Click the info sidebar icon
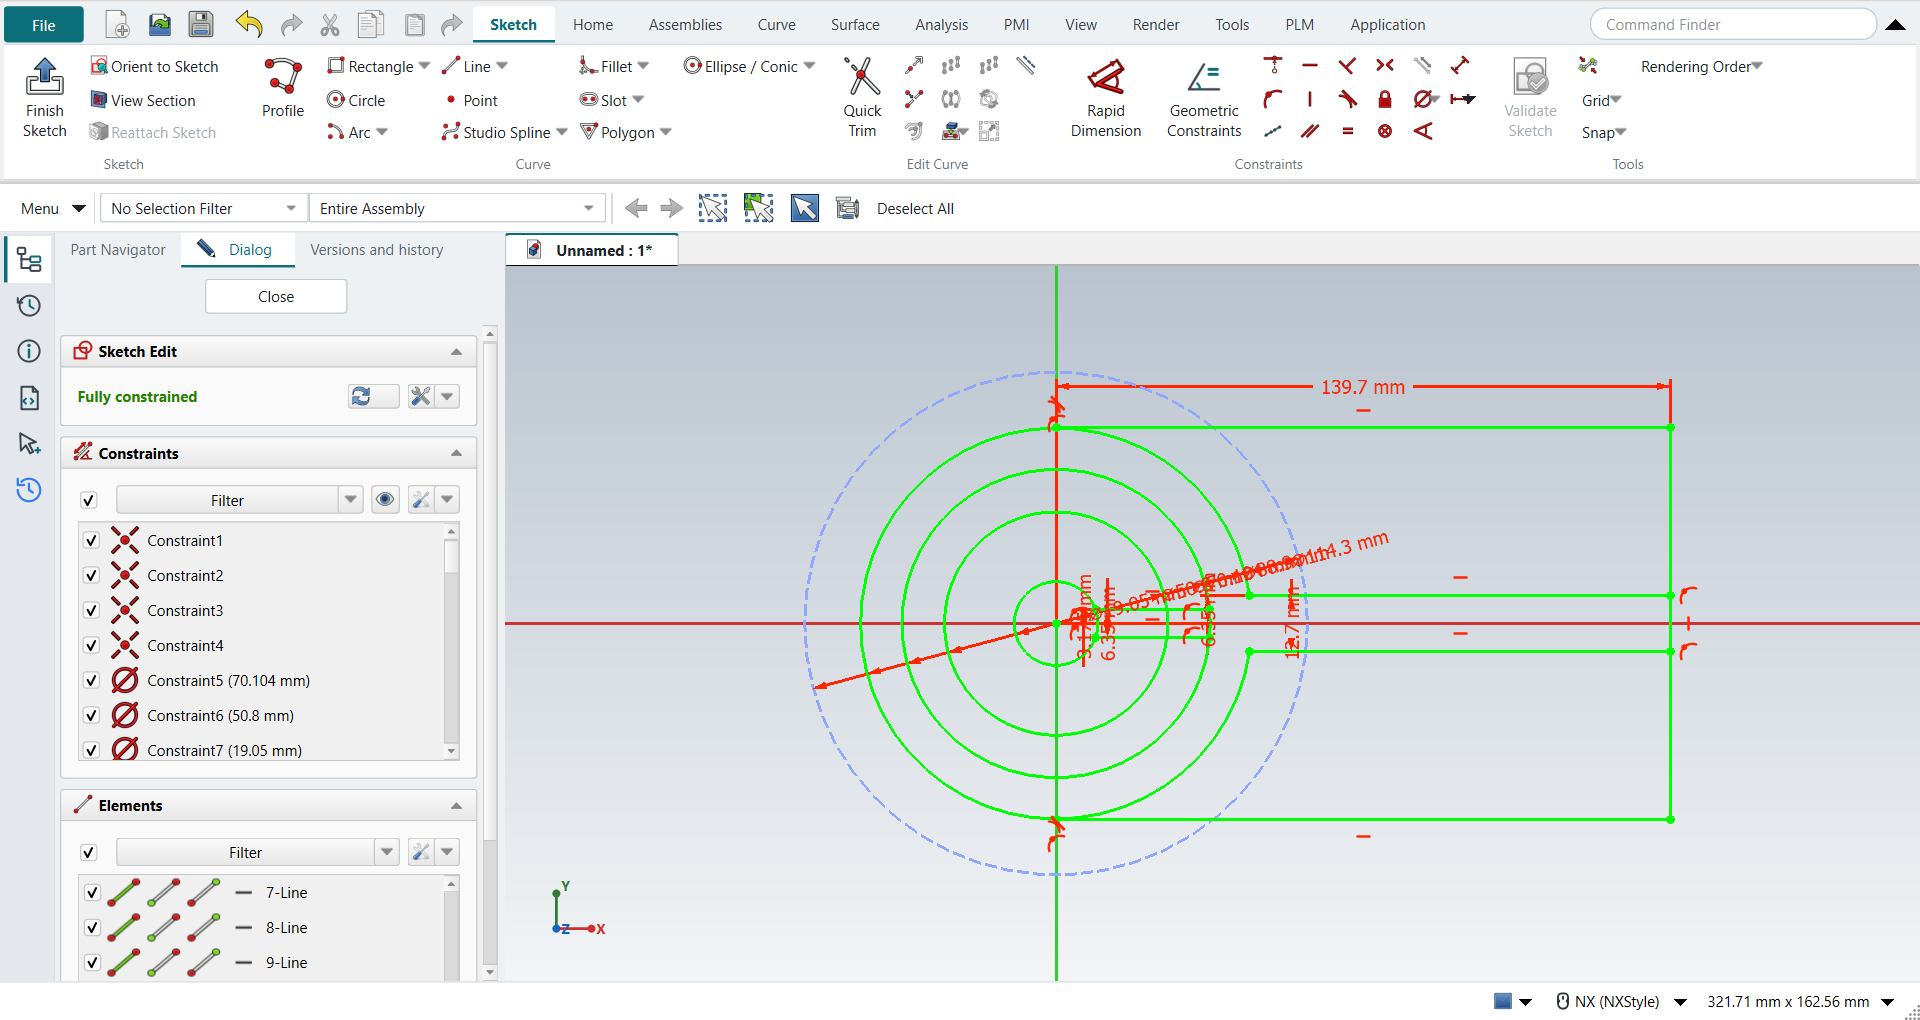Screen dimensions: 1920x1020 point(29,351)
